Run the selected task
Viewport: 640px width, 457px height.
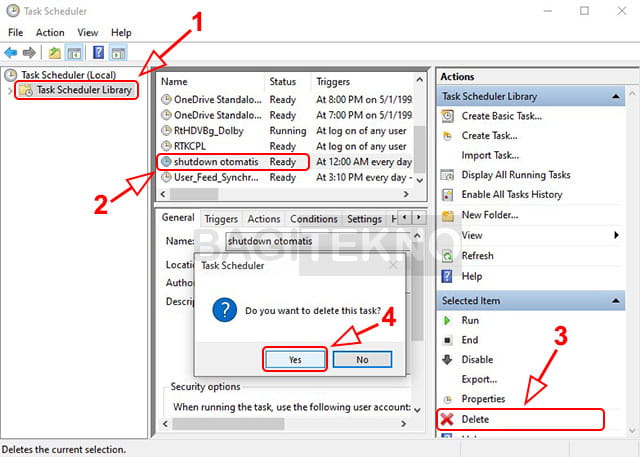pyautogui.click(x=470, y=320)
